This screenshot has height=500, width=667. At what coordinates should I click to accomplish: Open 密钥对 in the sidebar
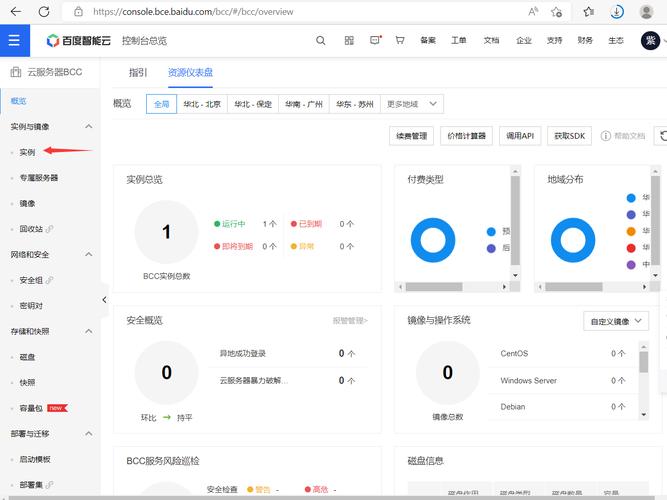[31, 306]
